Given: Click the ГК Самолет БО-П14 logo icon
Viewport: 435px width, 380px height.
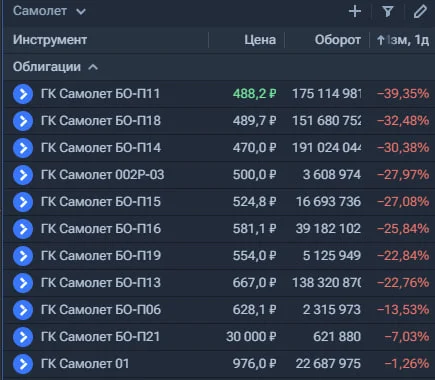Looking at the screenshot, I should 23,148.
